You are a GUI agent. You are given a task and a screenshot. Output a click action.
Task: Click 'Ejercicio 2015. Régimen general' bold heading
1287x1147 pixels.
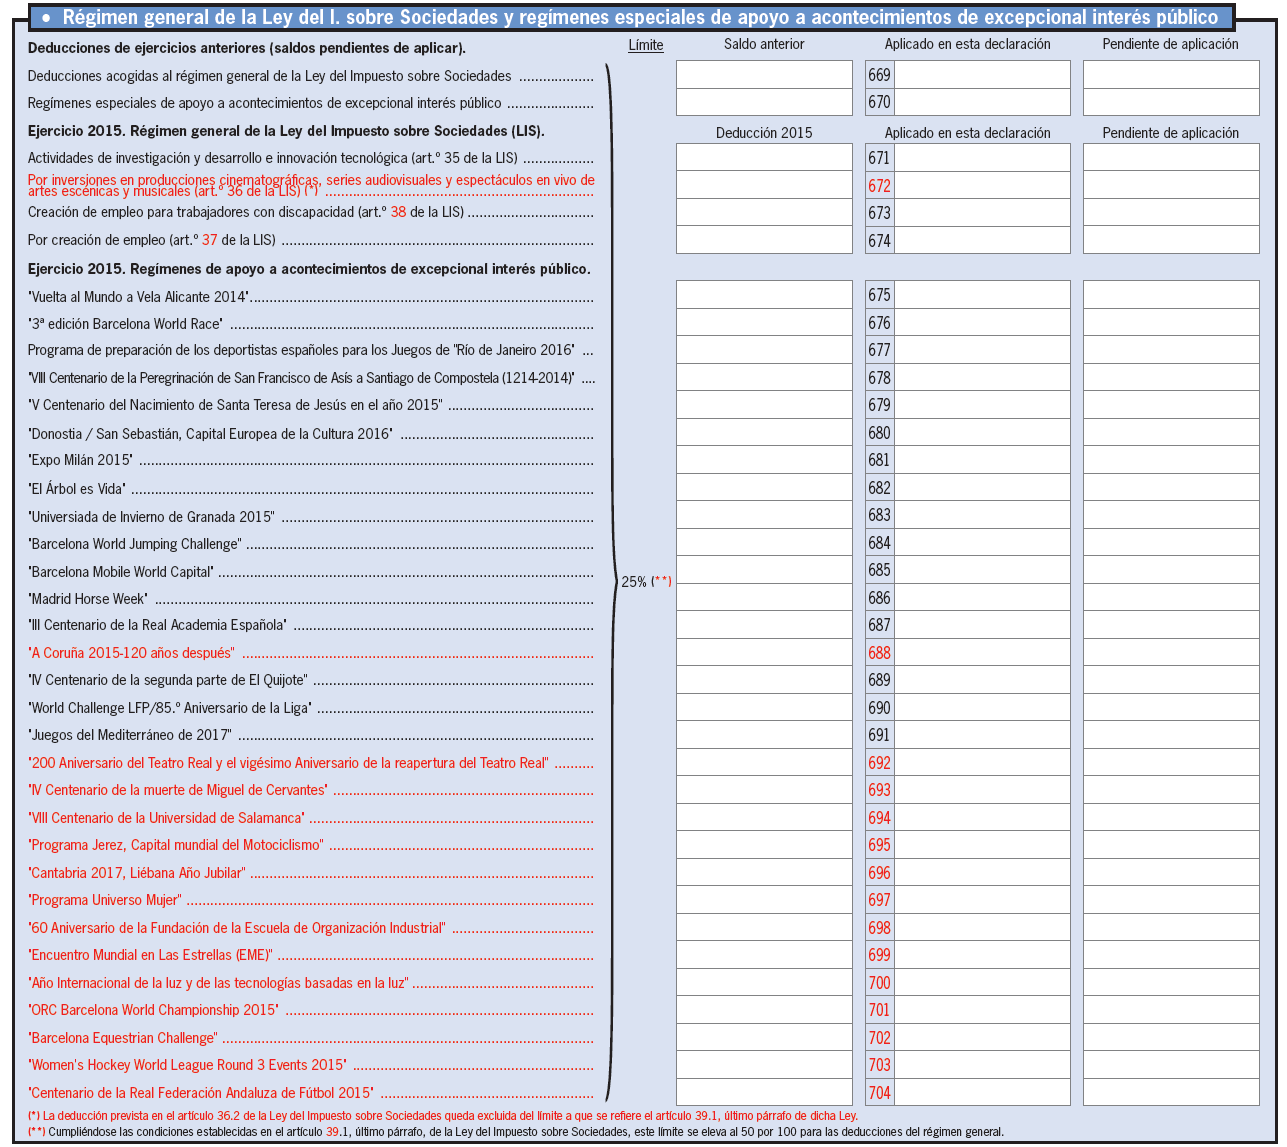(x=286, y=131)
